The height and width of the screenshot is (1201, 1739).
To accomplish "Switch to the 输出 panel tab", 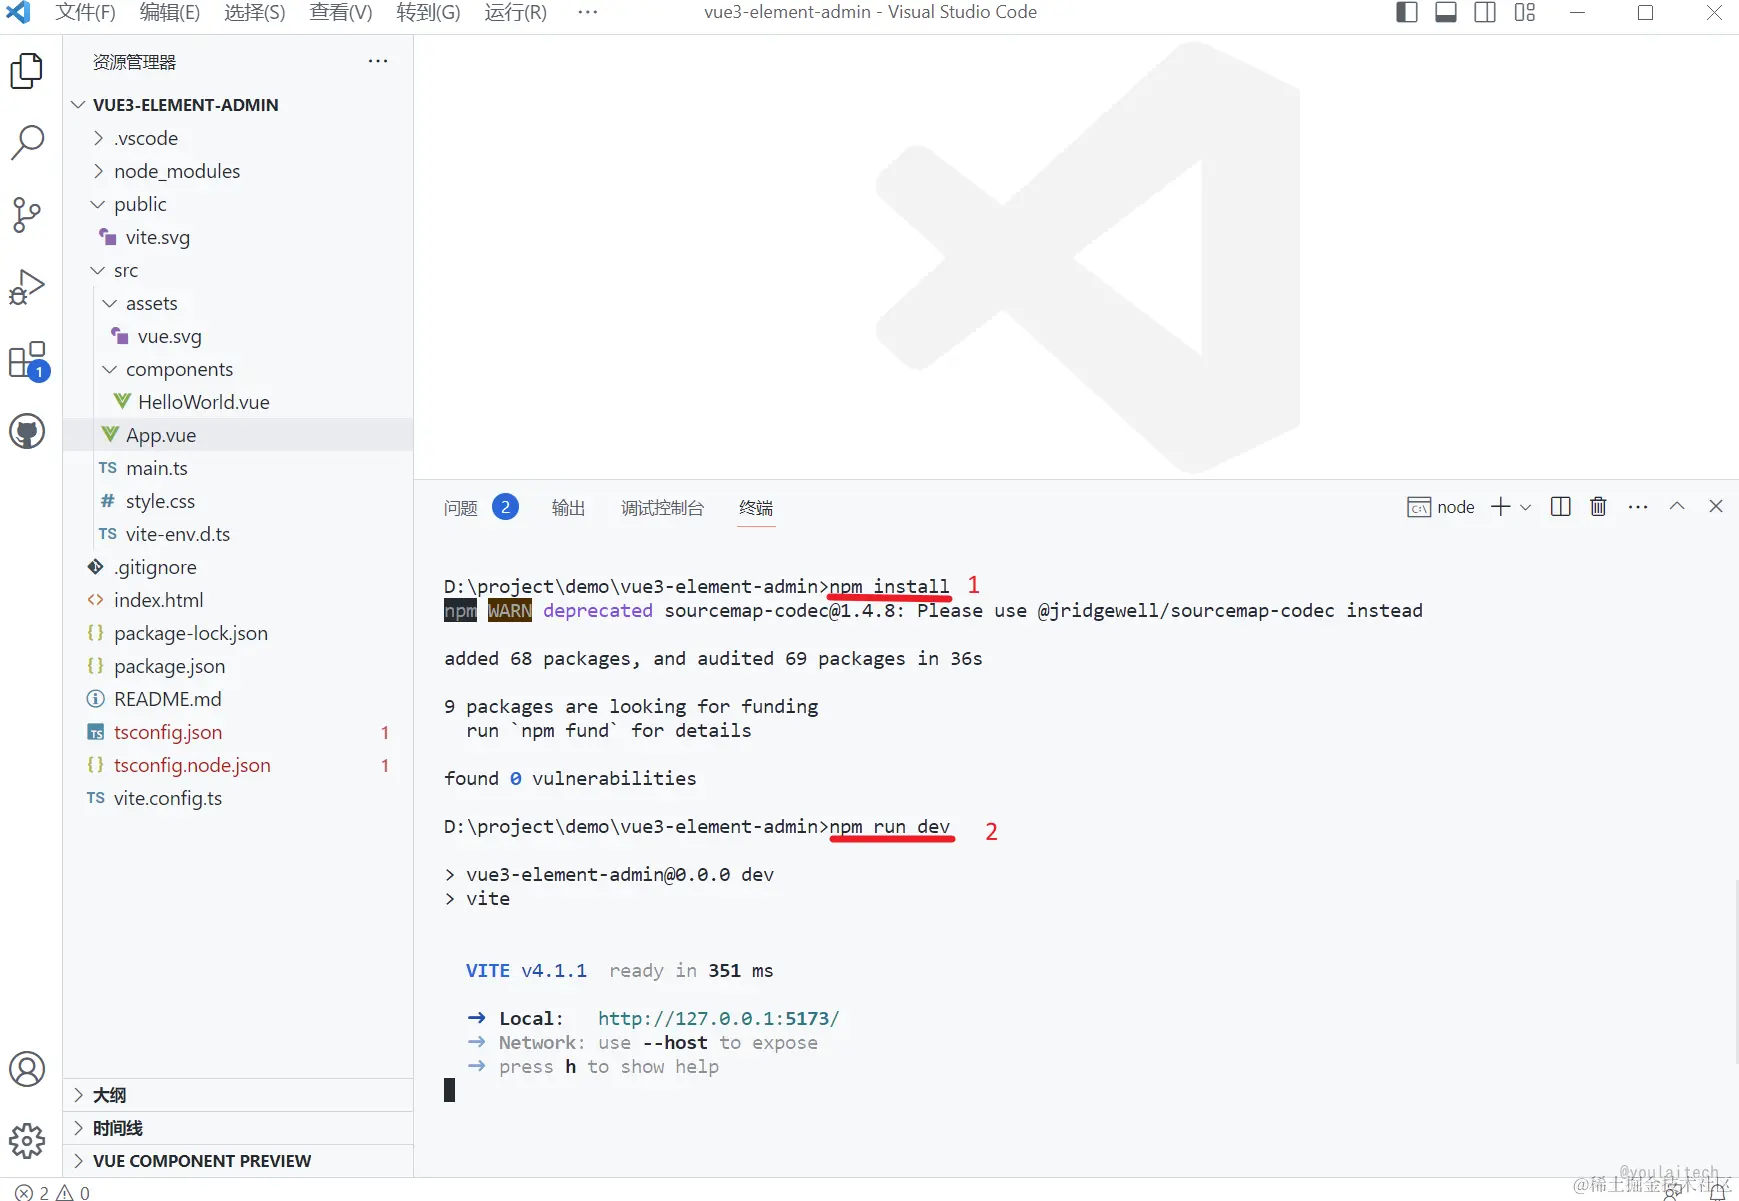I will (x=568, y=508).
